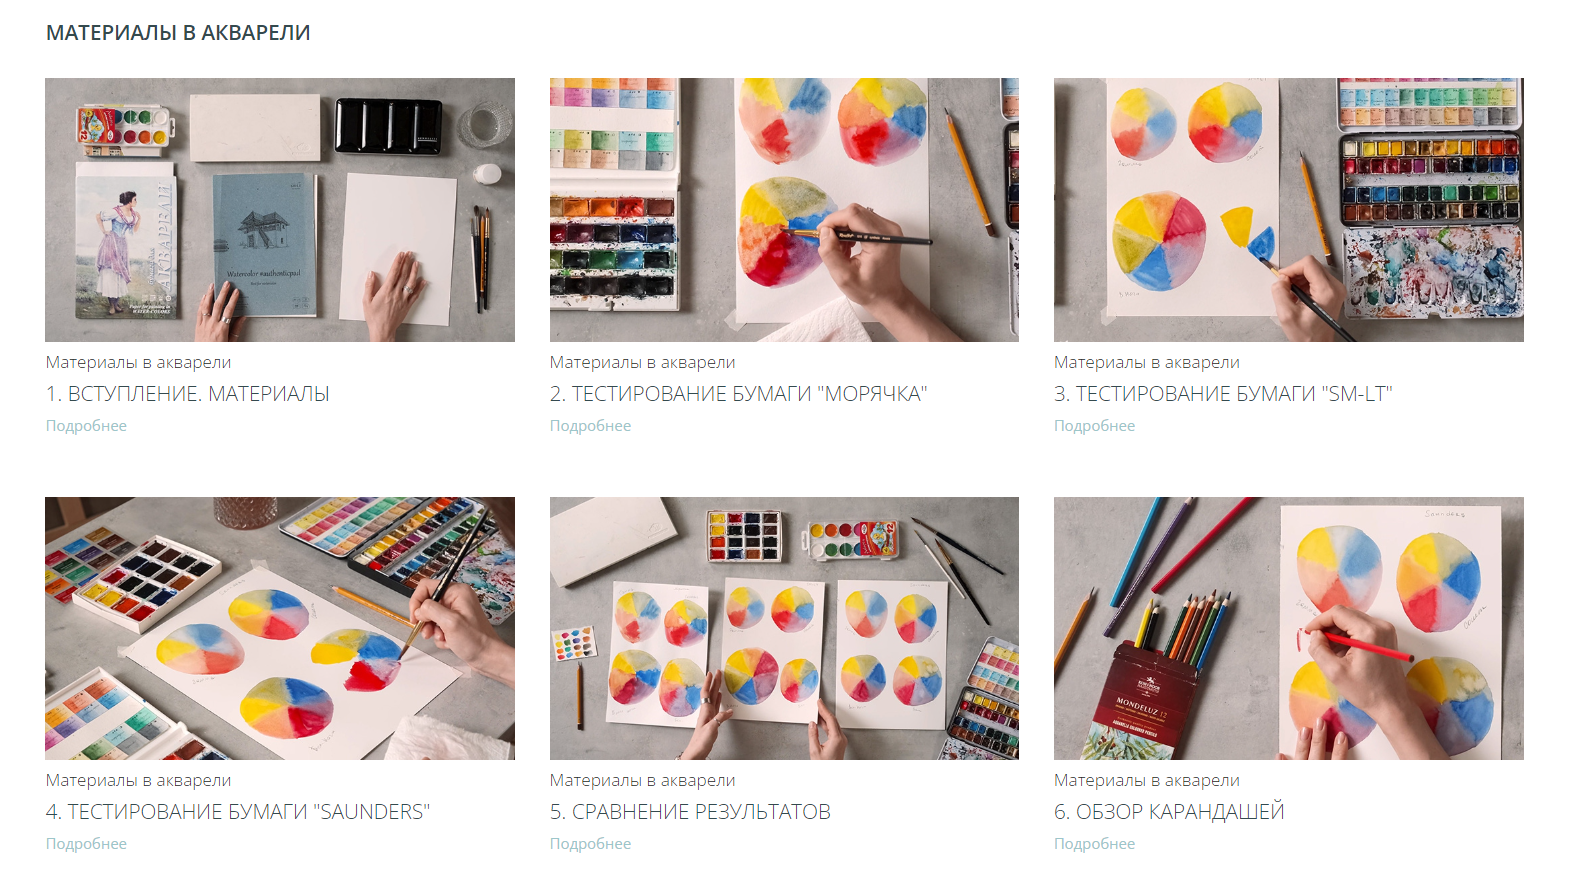Screen dimensions: 1578x884
Task: Click title "2. ТЕСТИРОВАНИЕ БУМАГИ МОРЯЧКА"
Action: tap(739, 394)
